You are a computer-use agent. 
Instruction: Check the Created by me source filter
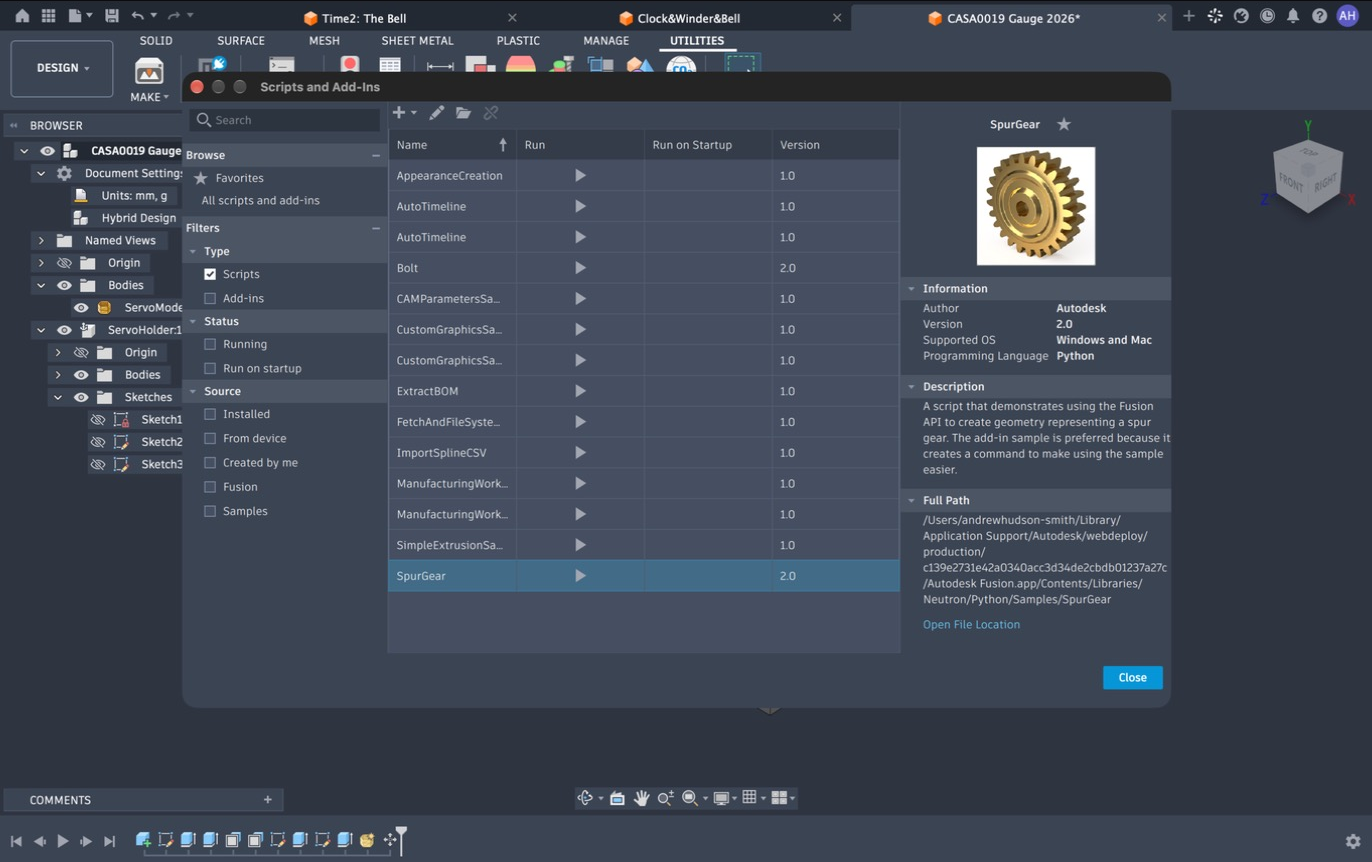210,463
